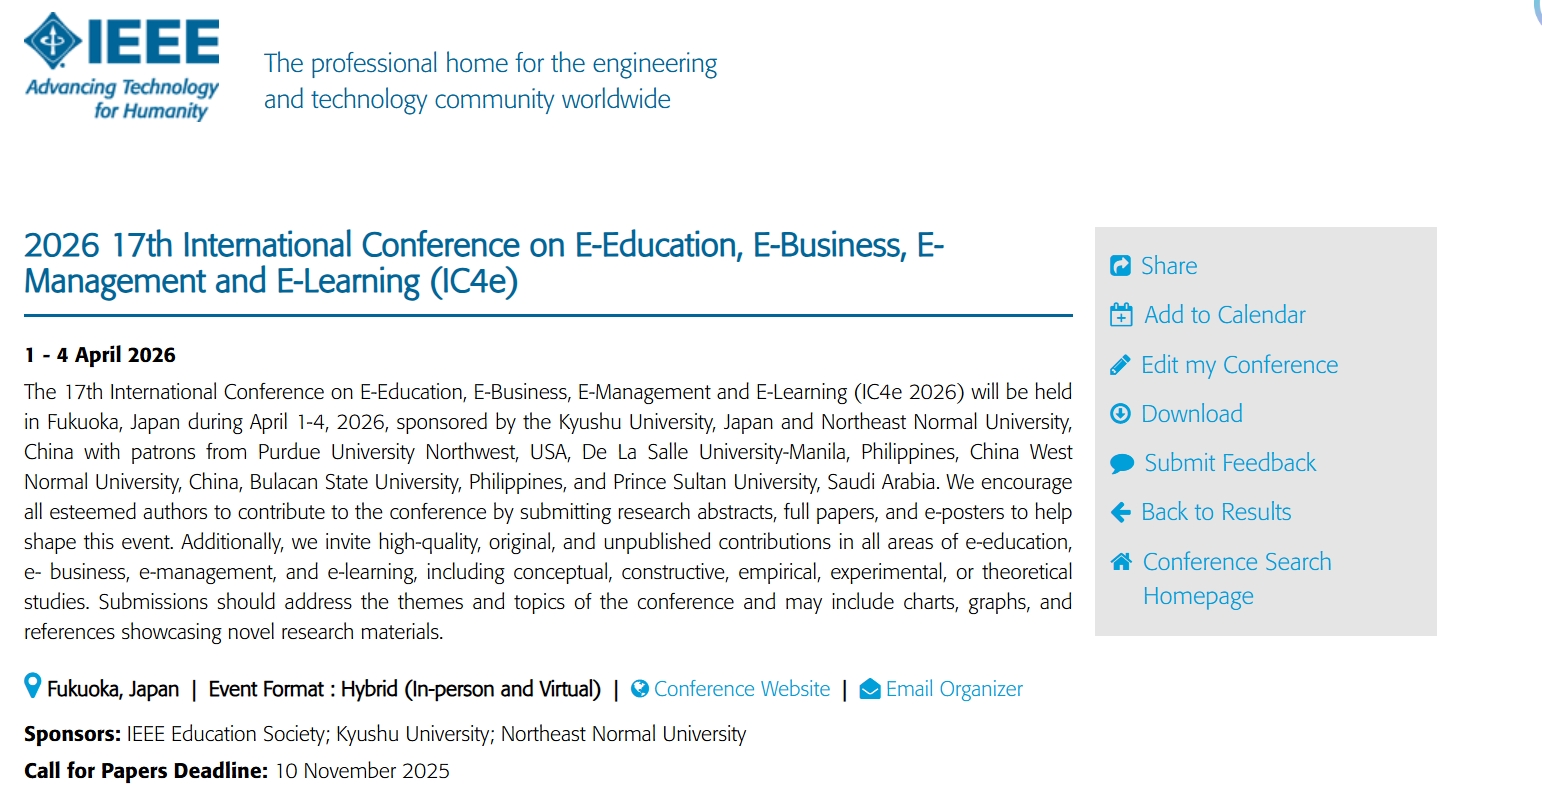Go to Back to Results

pos(1216,512)
